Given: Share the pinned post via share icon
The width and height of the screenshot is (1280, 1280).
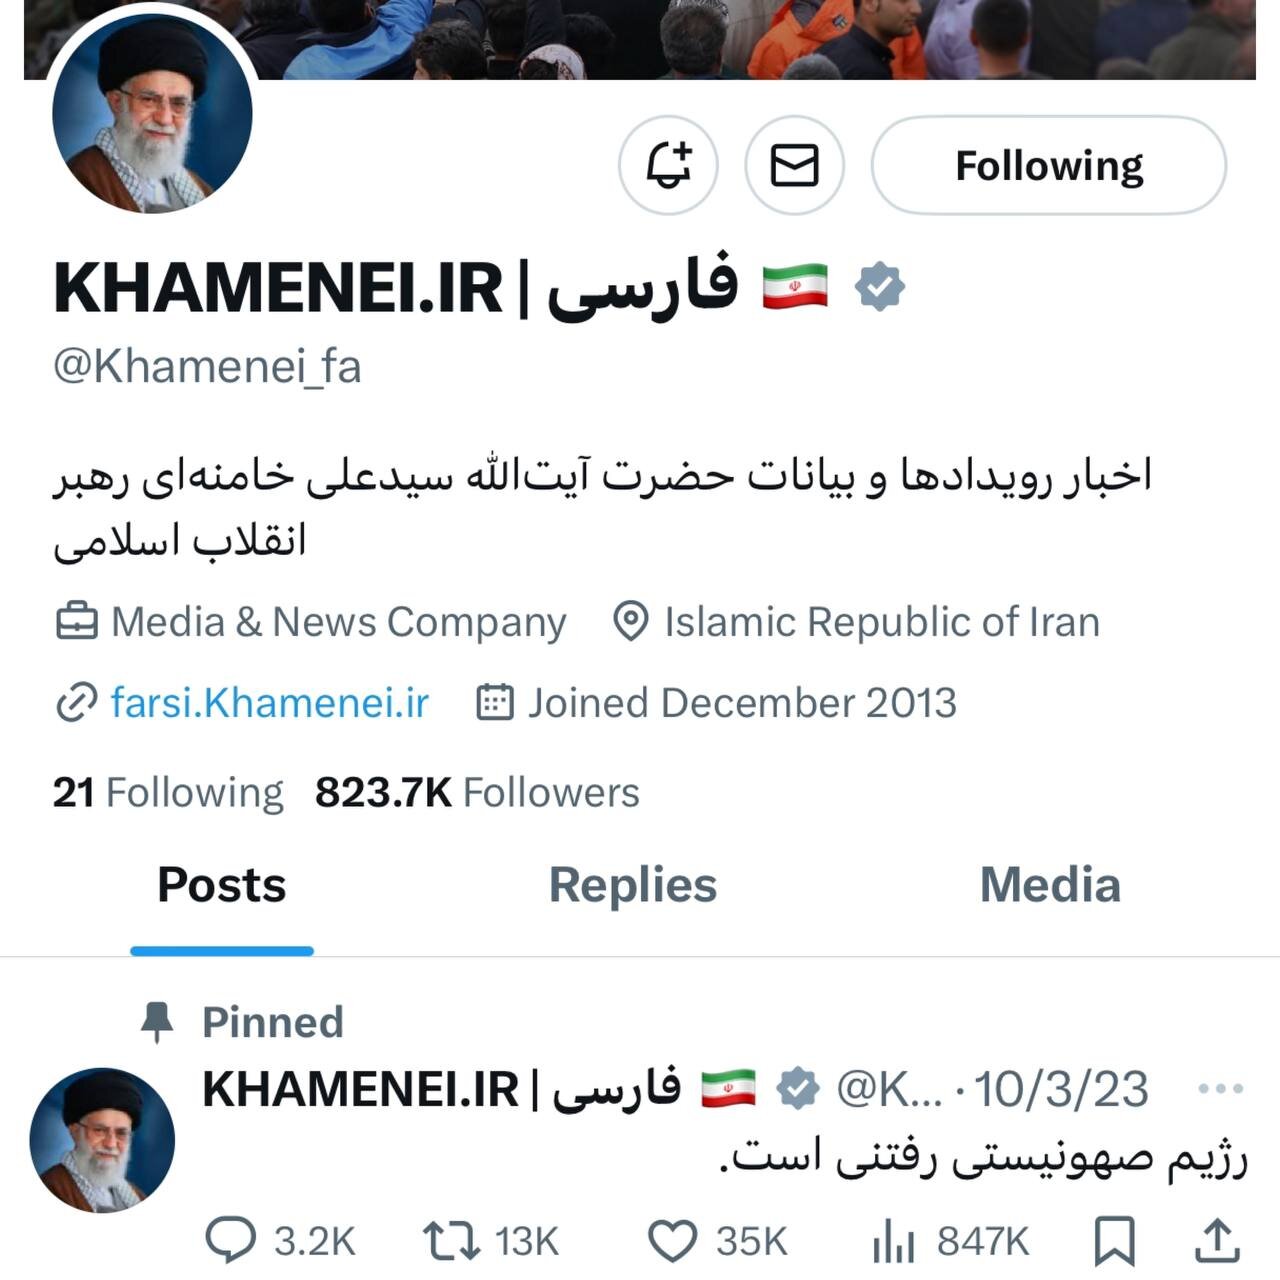Looking at the screenshot, I should pos(1217,1241).
